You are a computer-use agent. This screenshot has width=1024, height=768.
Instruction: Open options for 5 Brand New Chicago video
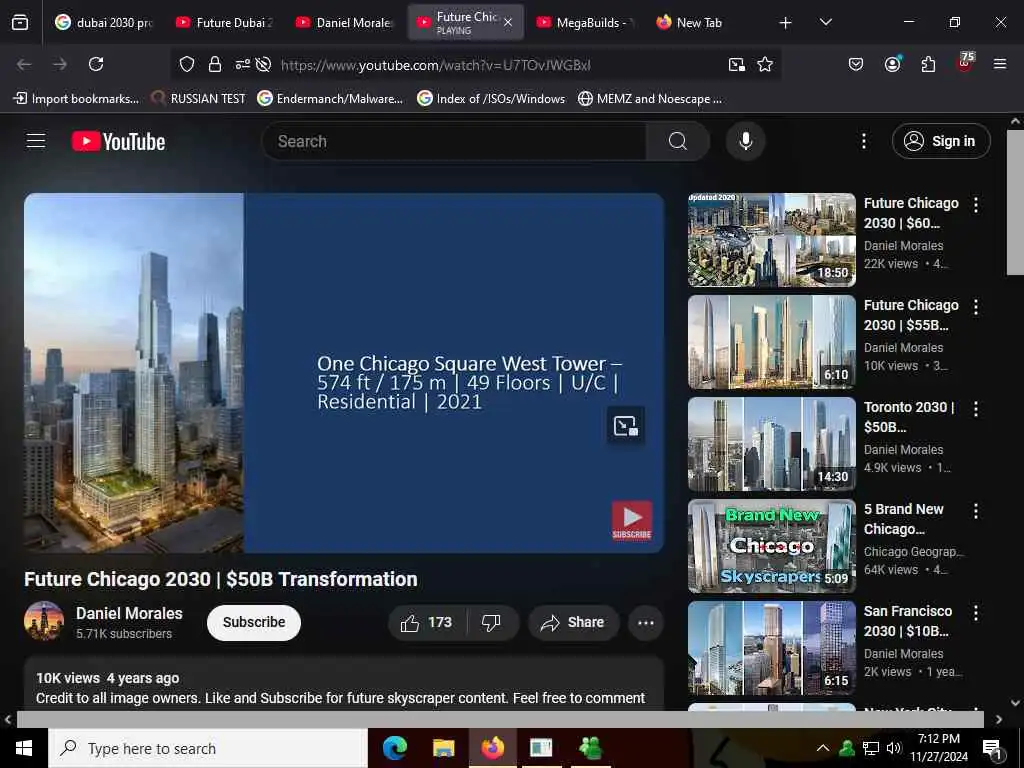coord(976,511)
